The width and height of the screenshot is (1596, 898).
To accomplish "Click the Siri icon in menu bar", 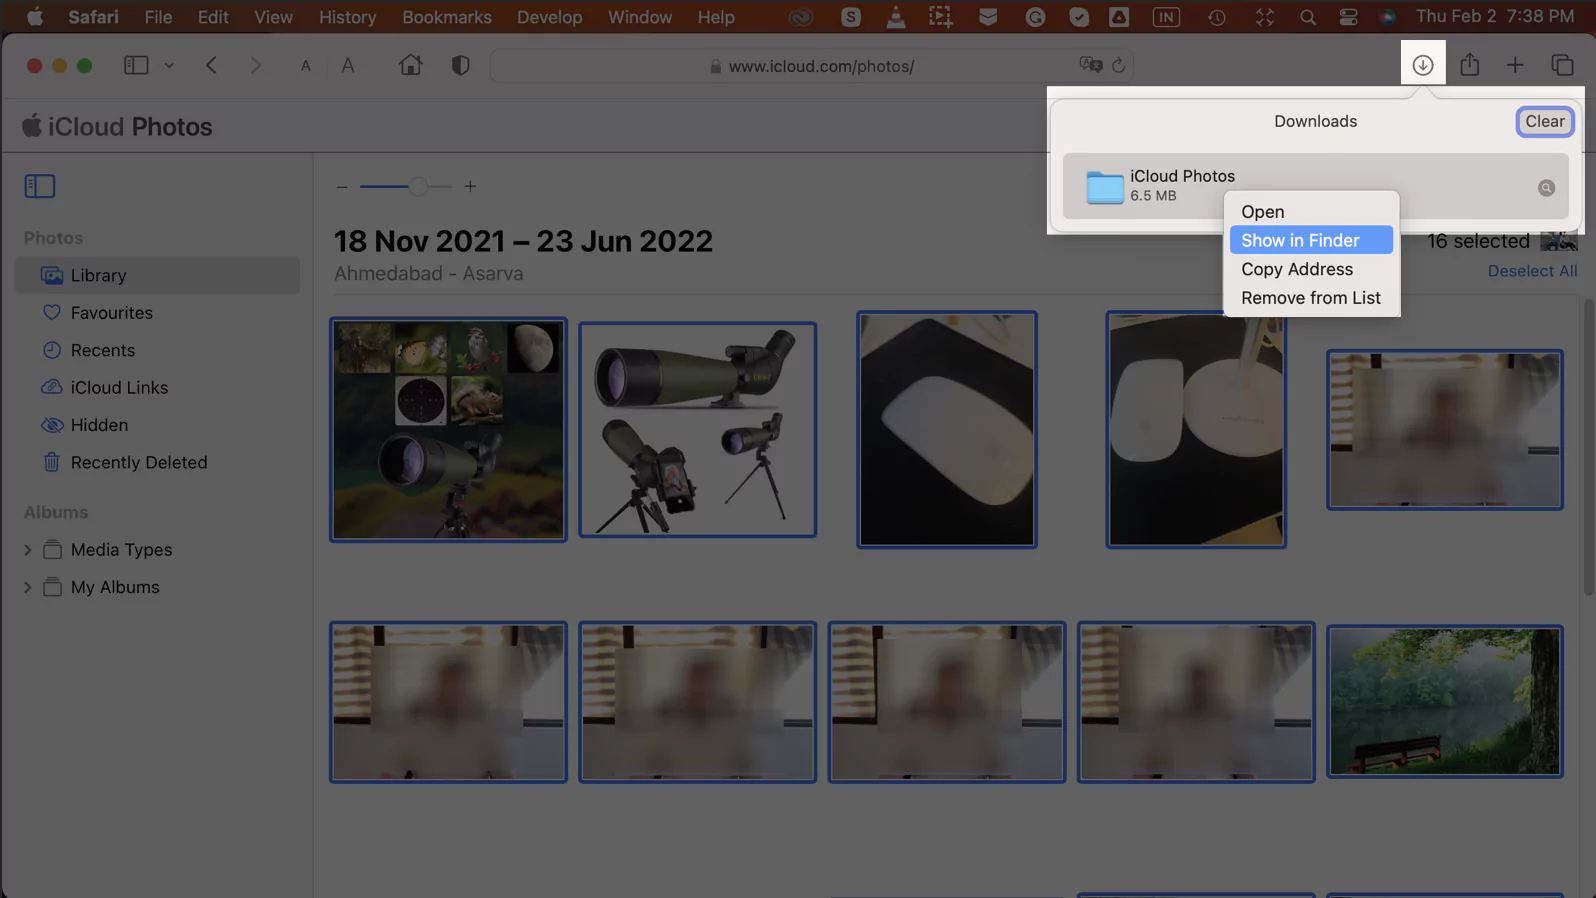I will pos(1387,17).
